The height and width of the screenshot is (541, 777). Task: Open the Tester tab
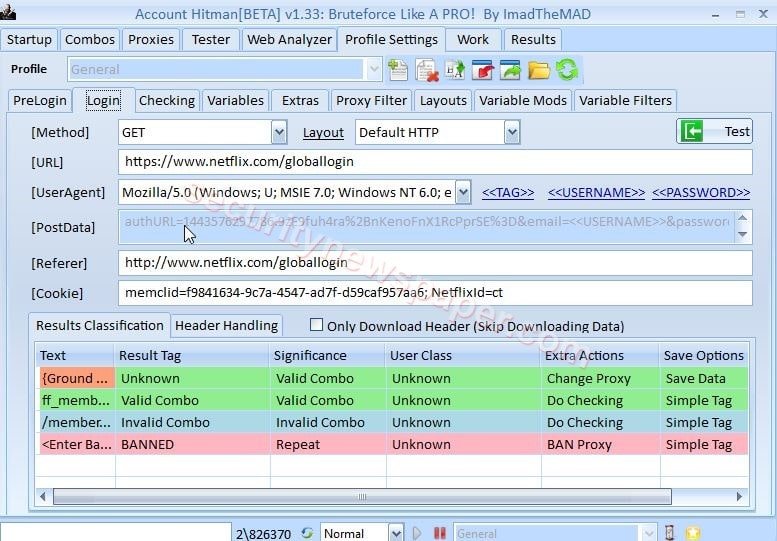(x=211, y=40)
